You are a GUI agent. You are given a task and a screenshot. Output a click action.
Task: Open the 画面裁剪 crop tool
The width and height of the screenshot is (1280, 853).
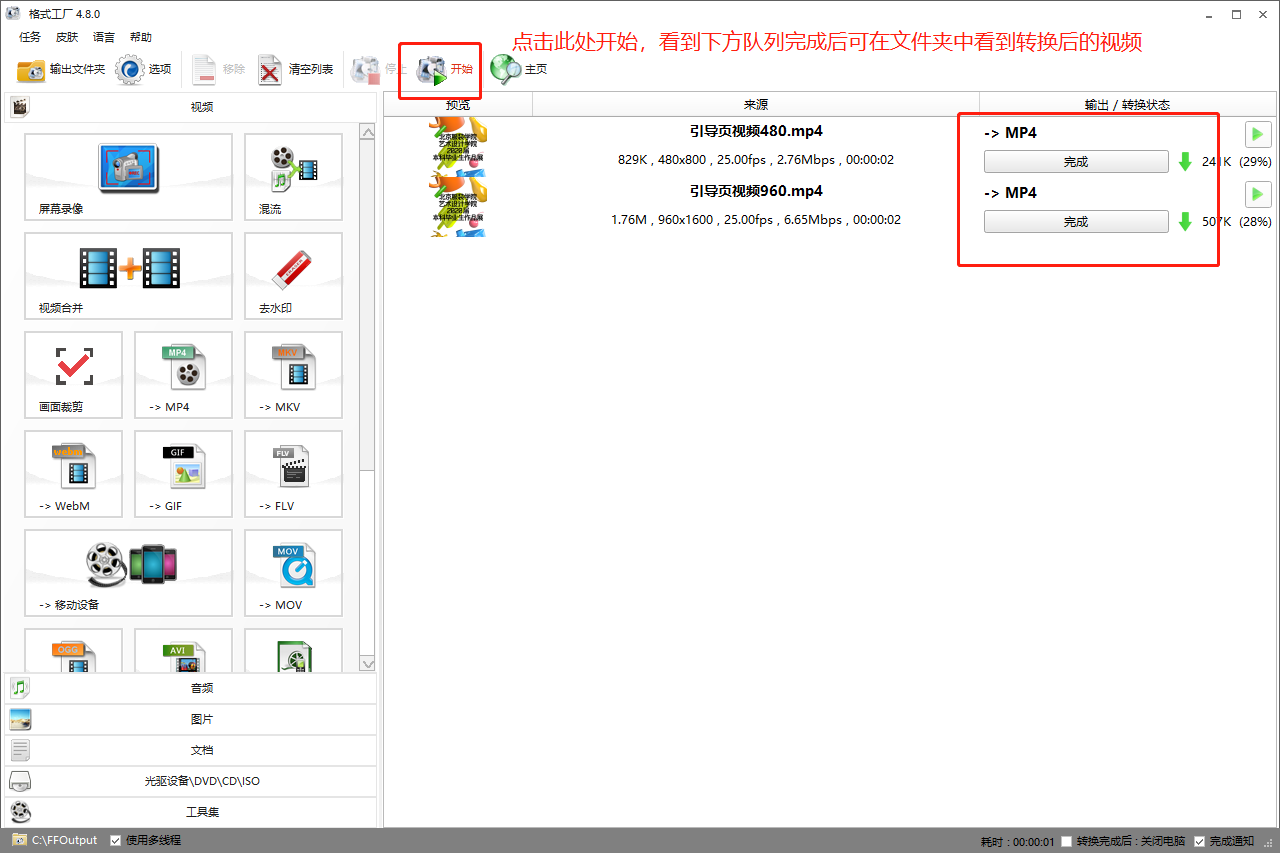tap(73, 375)
